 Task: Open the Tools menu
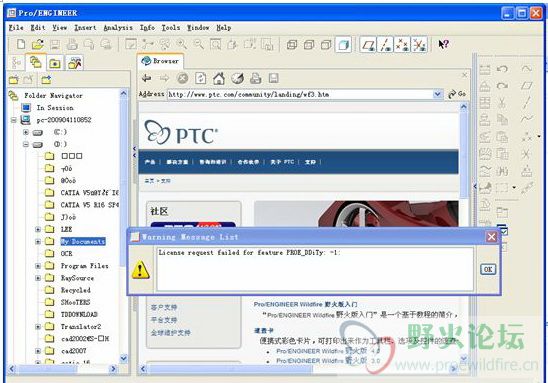pyautogui.click(x=171, y=28)
